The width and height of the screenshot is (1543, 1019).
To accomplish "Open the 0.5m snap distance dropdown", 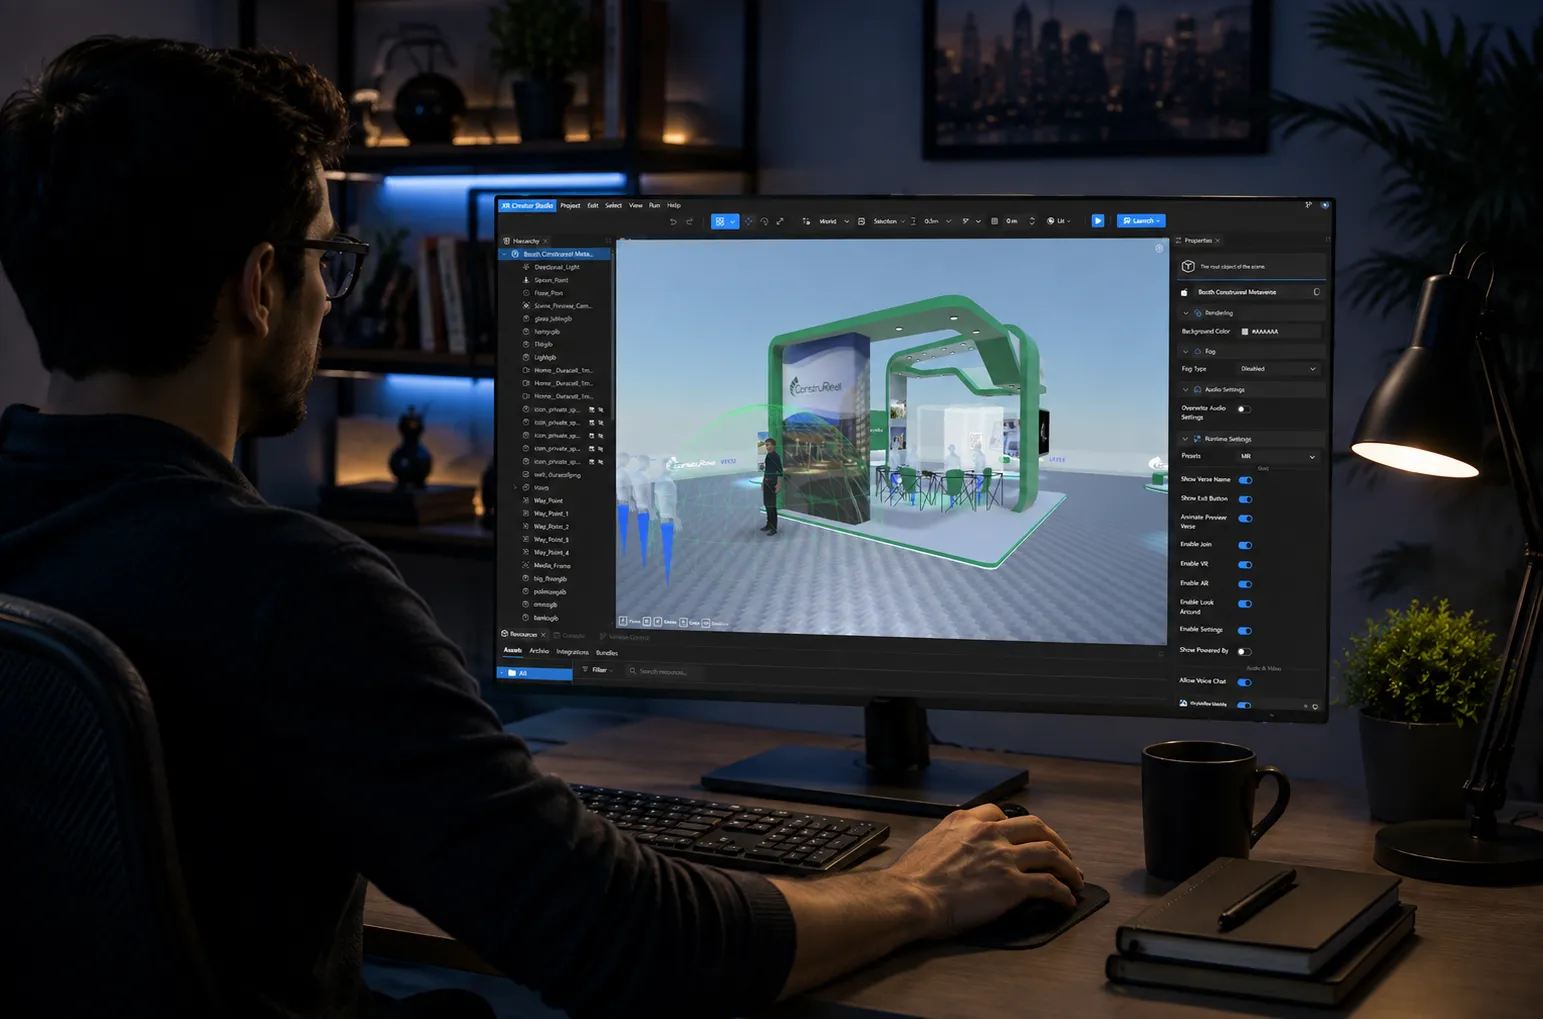I will tap(937, 221).
